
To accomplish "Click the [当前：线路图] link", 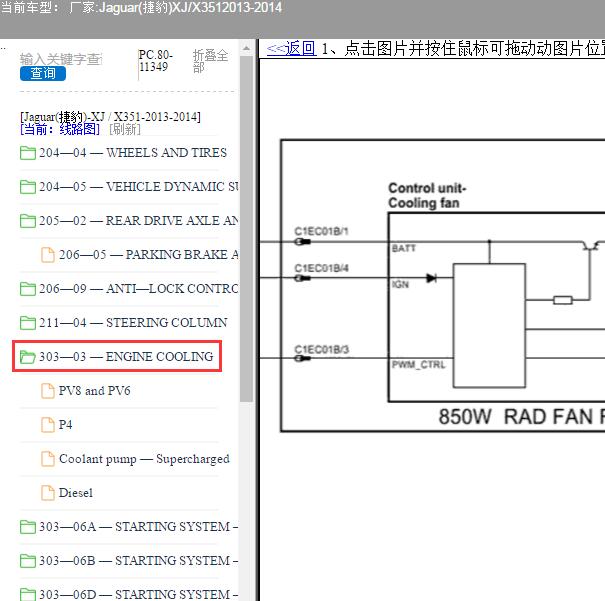I will pyautogui.click(x=60, y=129).
